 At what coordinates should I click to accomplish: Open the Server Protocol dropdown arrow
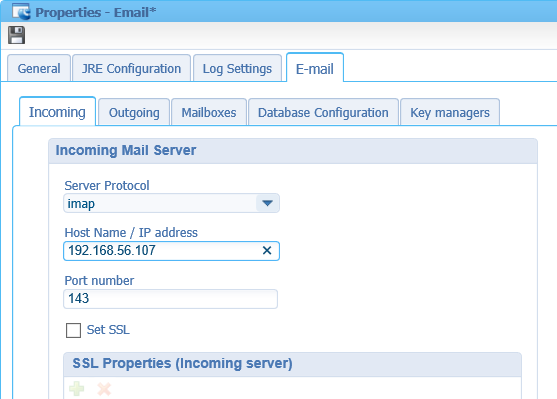(267, 203)
